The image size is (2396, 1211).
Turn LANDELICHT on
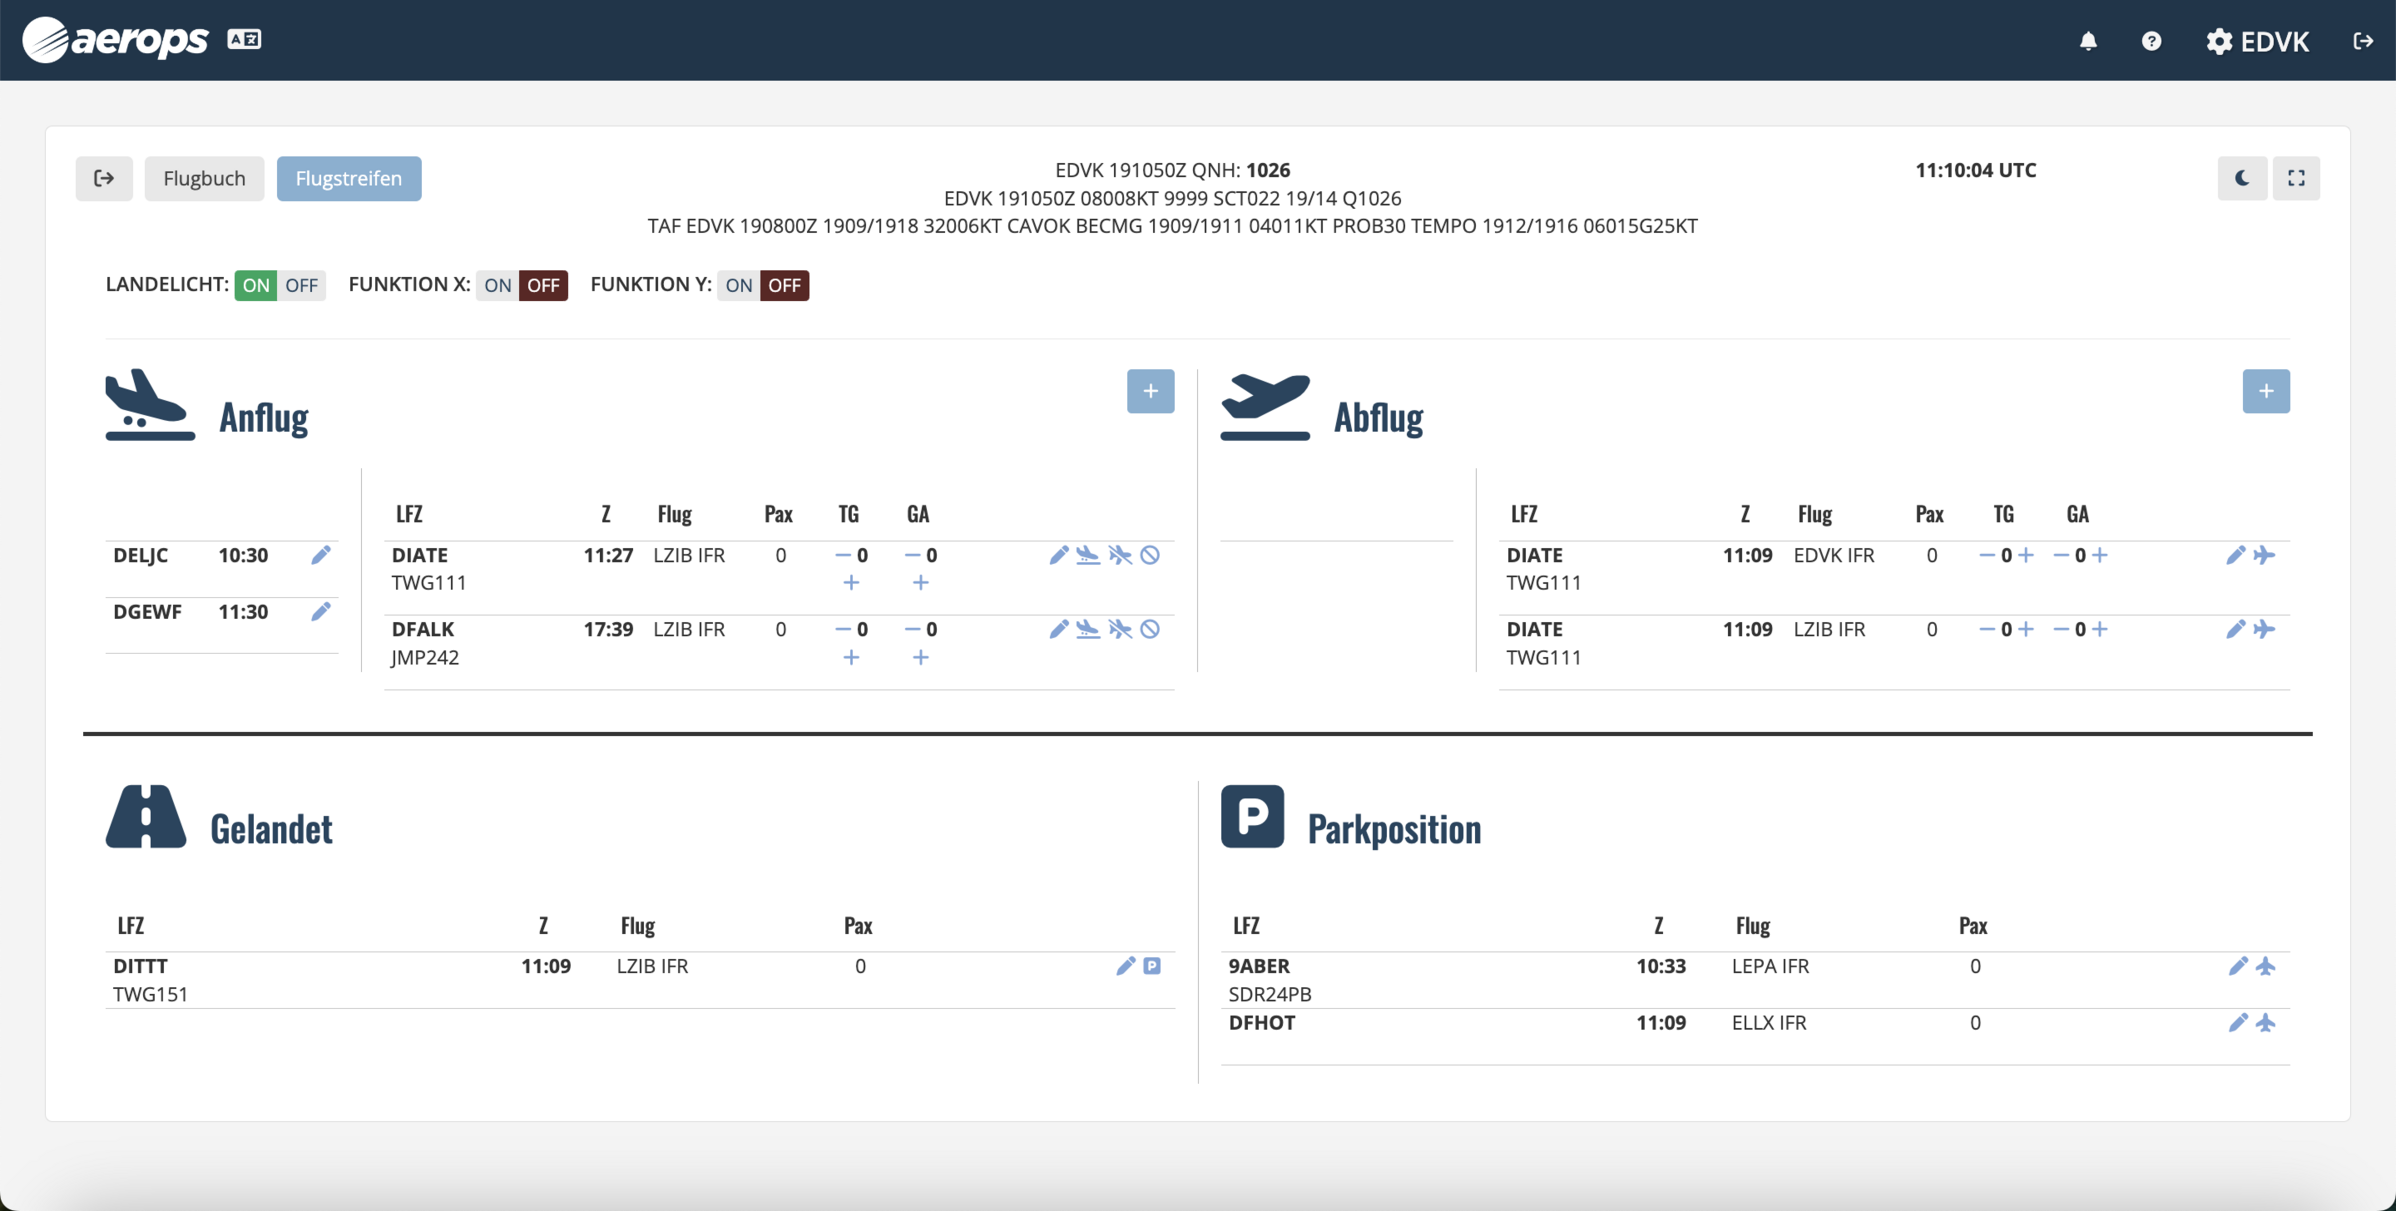tap(256, 285)
